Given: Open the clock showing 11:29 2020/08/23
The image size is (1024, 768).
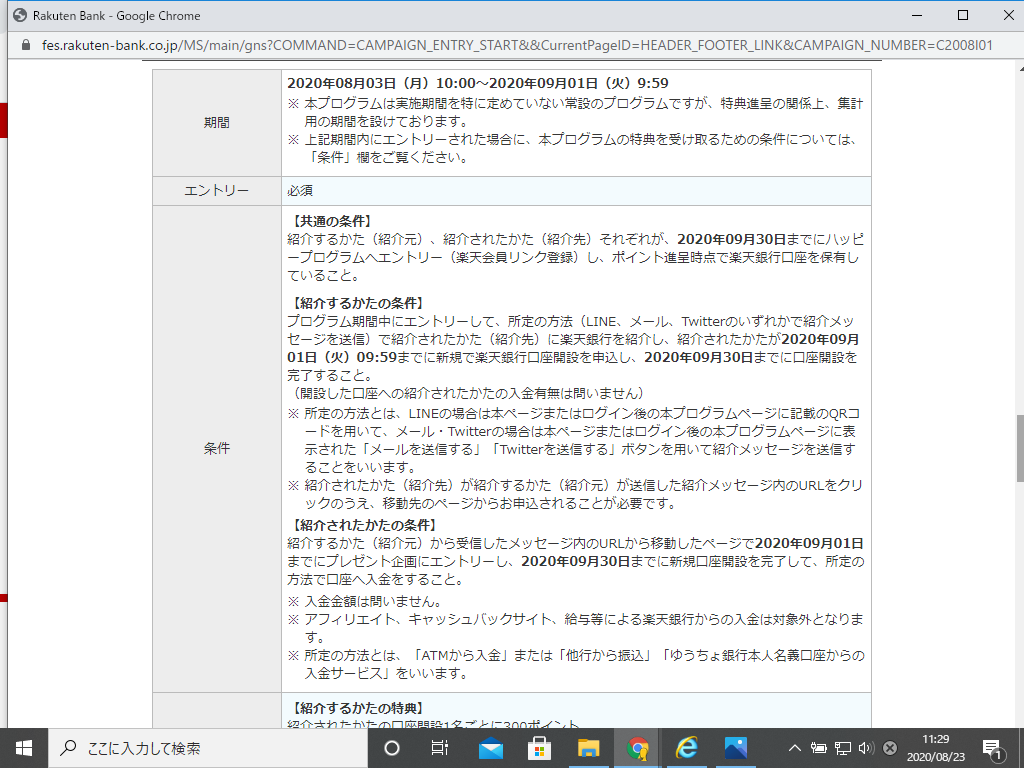Looking at the screenshot, I should click(935, 748).
